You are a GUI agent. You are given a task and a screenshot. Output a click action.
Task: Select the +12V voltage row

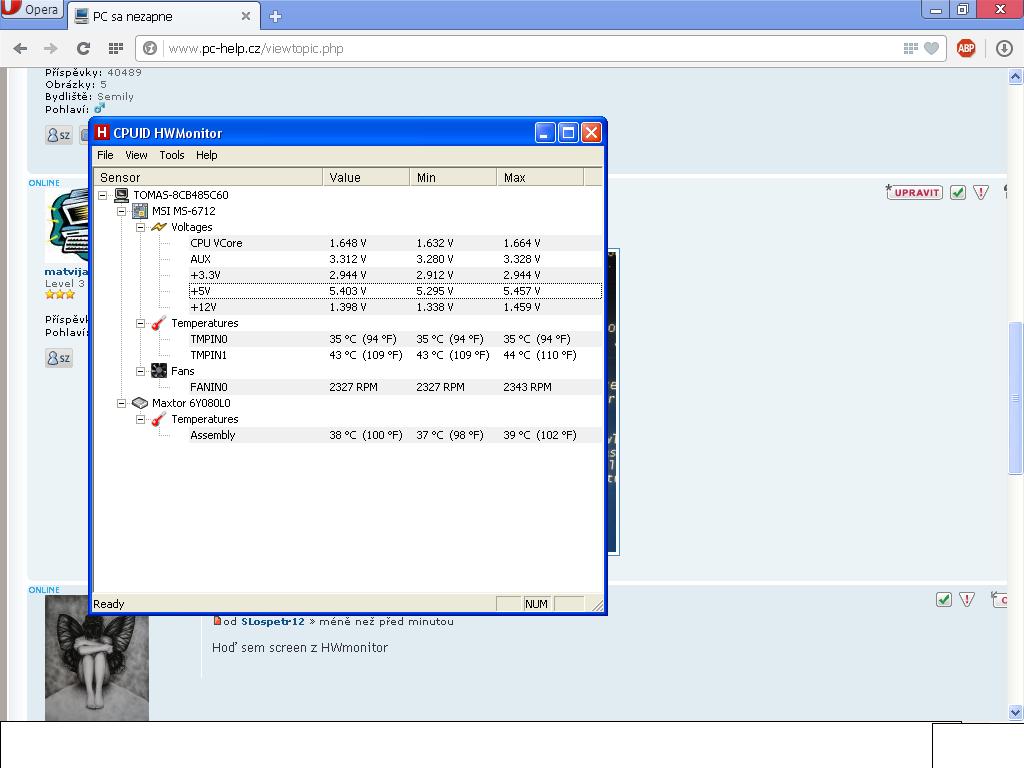pyautogui.click(x=395, y=307)
